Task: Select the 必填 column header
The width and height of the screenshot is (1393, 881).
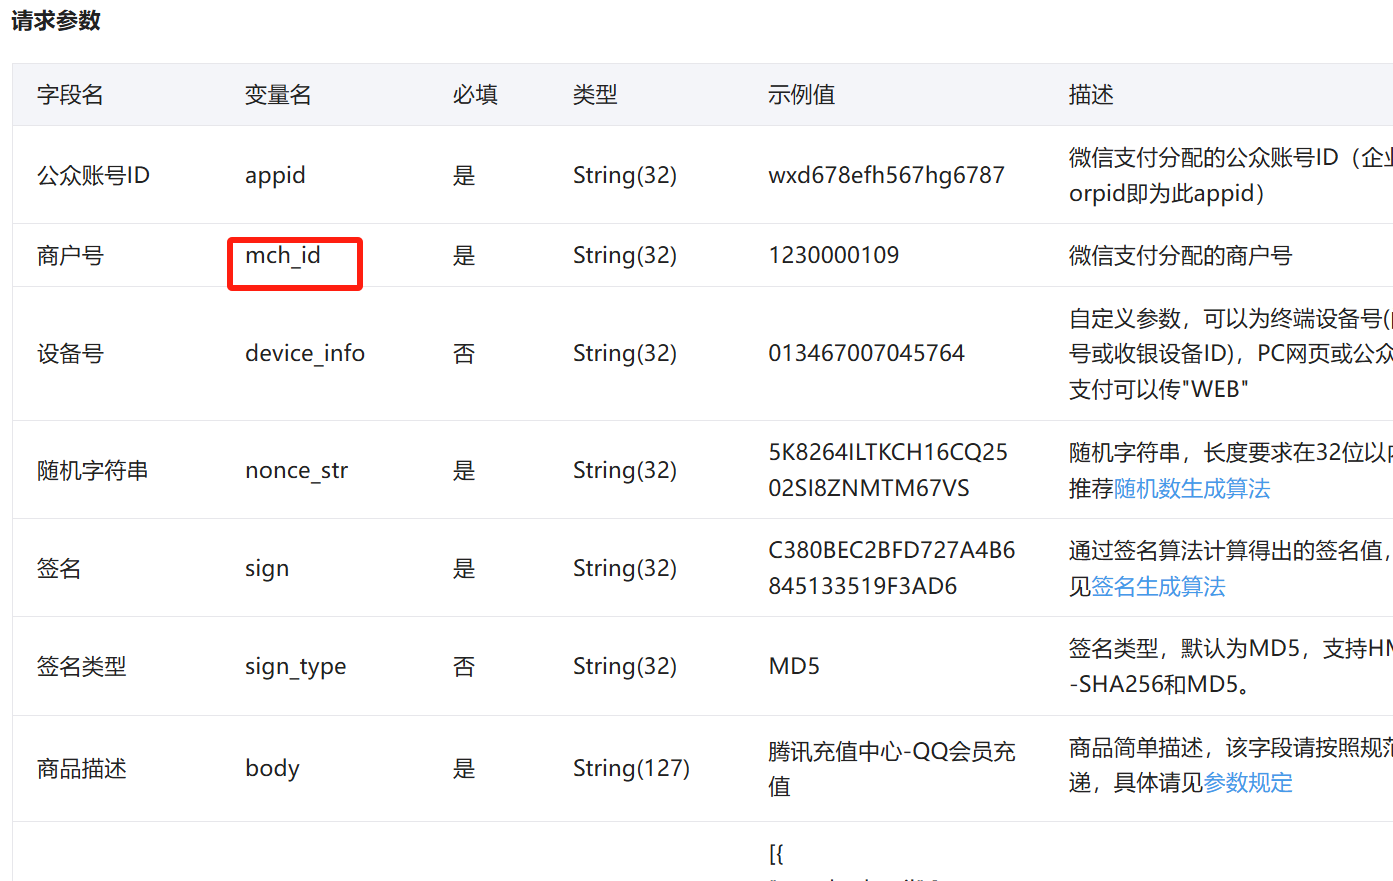Action: (x=475, y=94)
